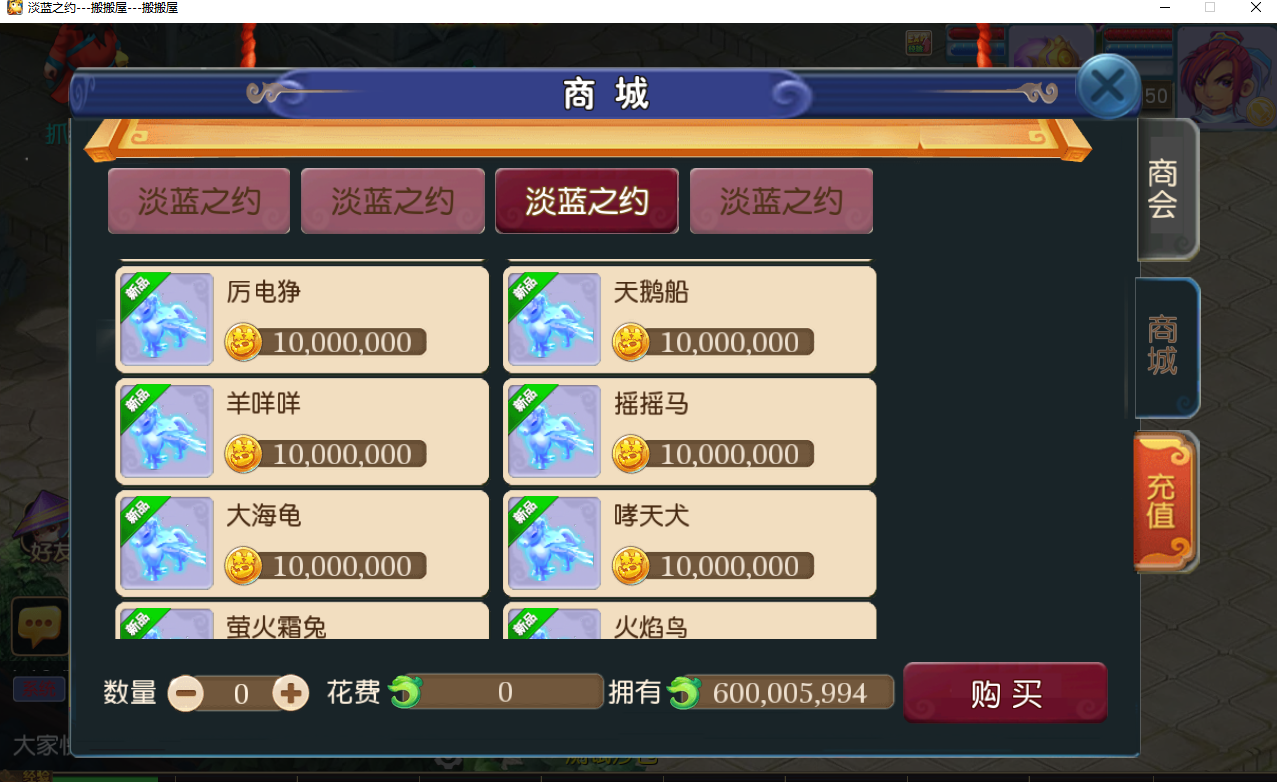Close the 商城 shop dialog

pyautogui.click(x=1108, y=88)
